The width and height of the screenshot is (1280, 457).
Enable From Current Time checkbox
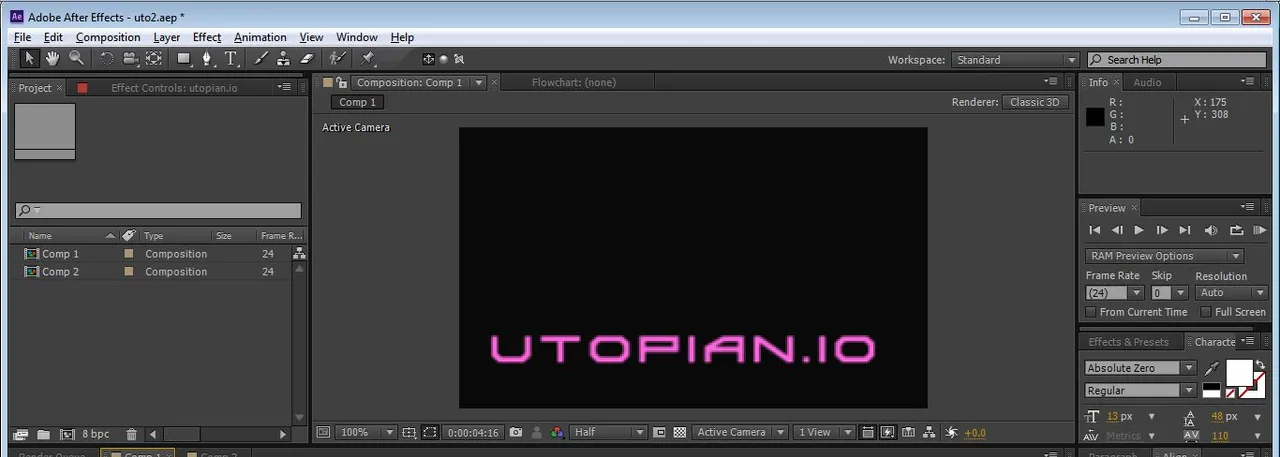pos(1092,312)
